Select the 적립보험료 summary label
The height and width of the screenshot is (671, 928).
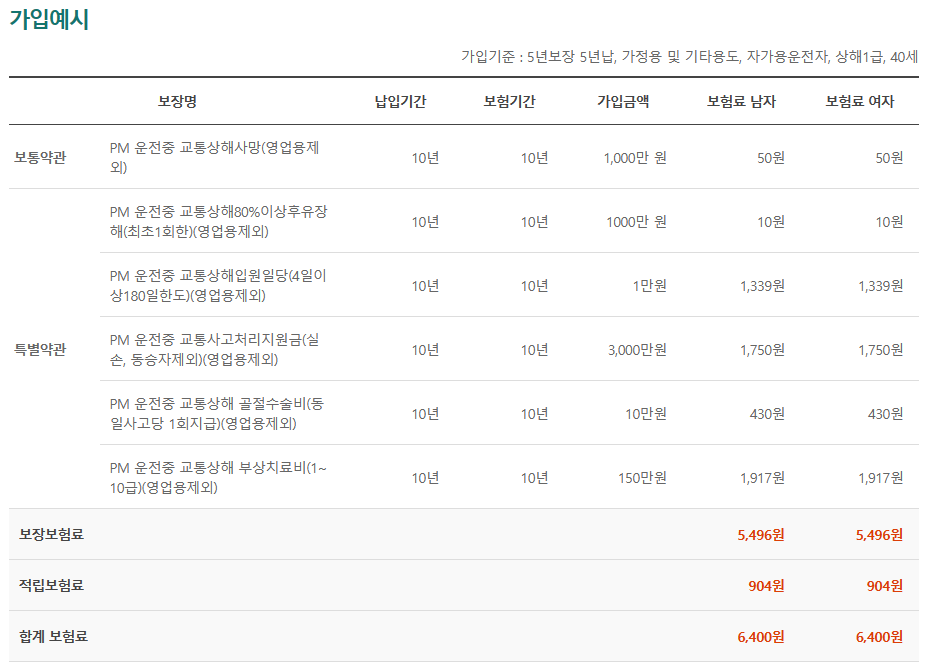click(51, 585)
